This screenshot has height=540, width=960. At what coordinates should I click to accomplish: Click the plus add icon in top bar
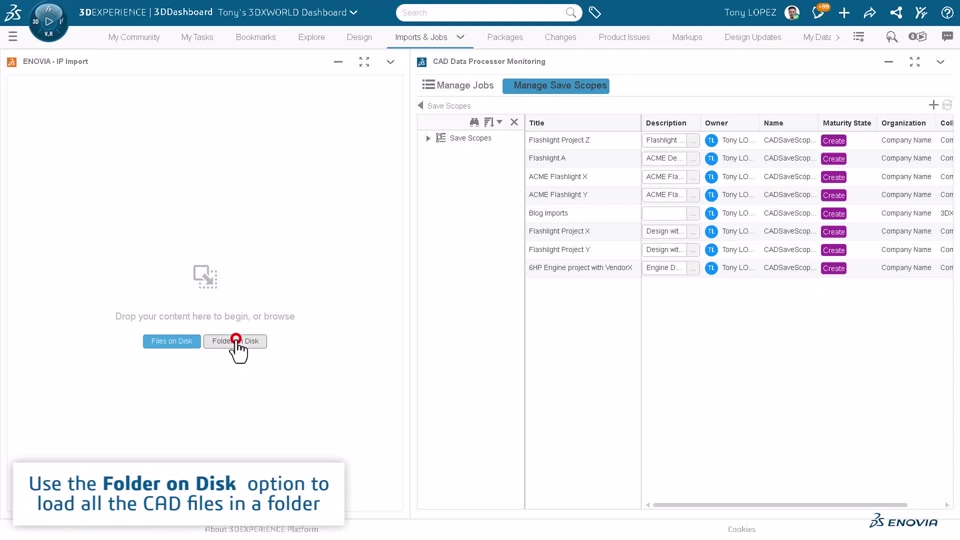(x=844, y=12)
